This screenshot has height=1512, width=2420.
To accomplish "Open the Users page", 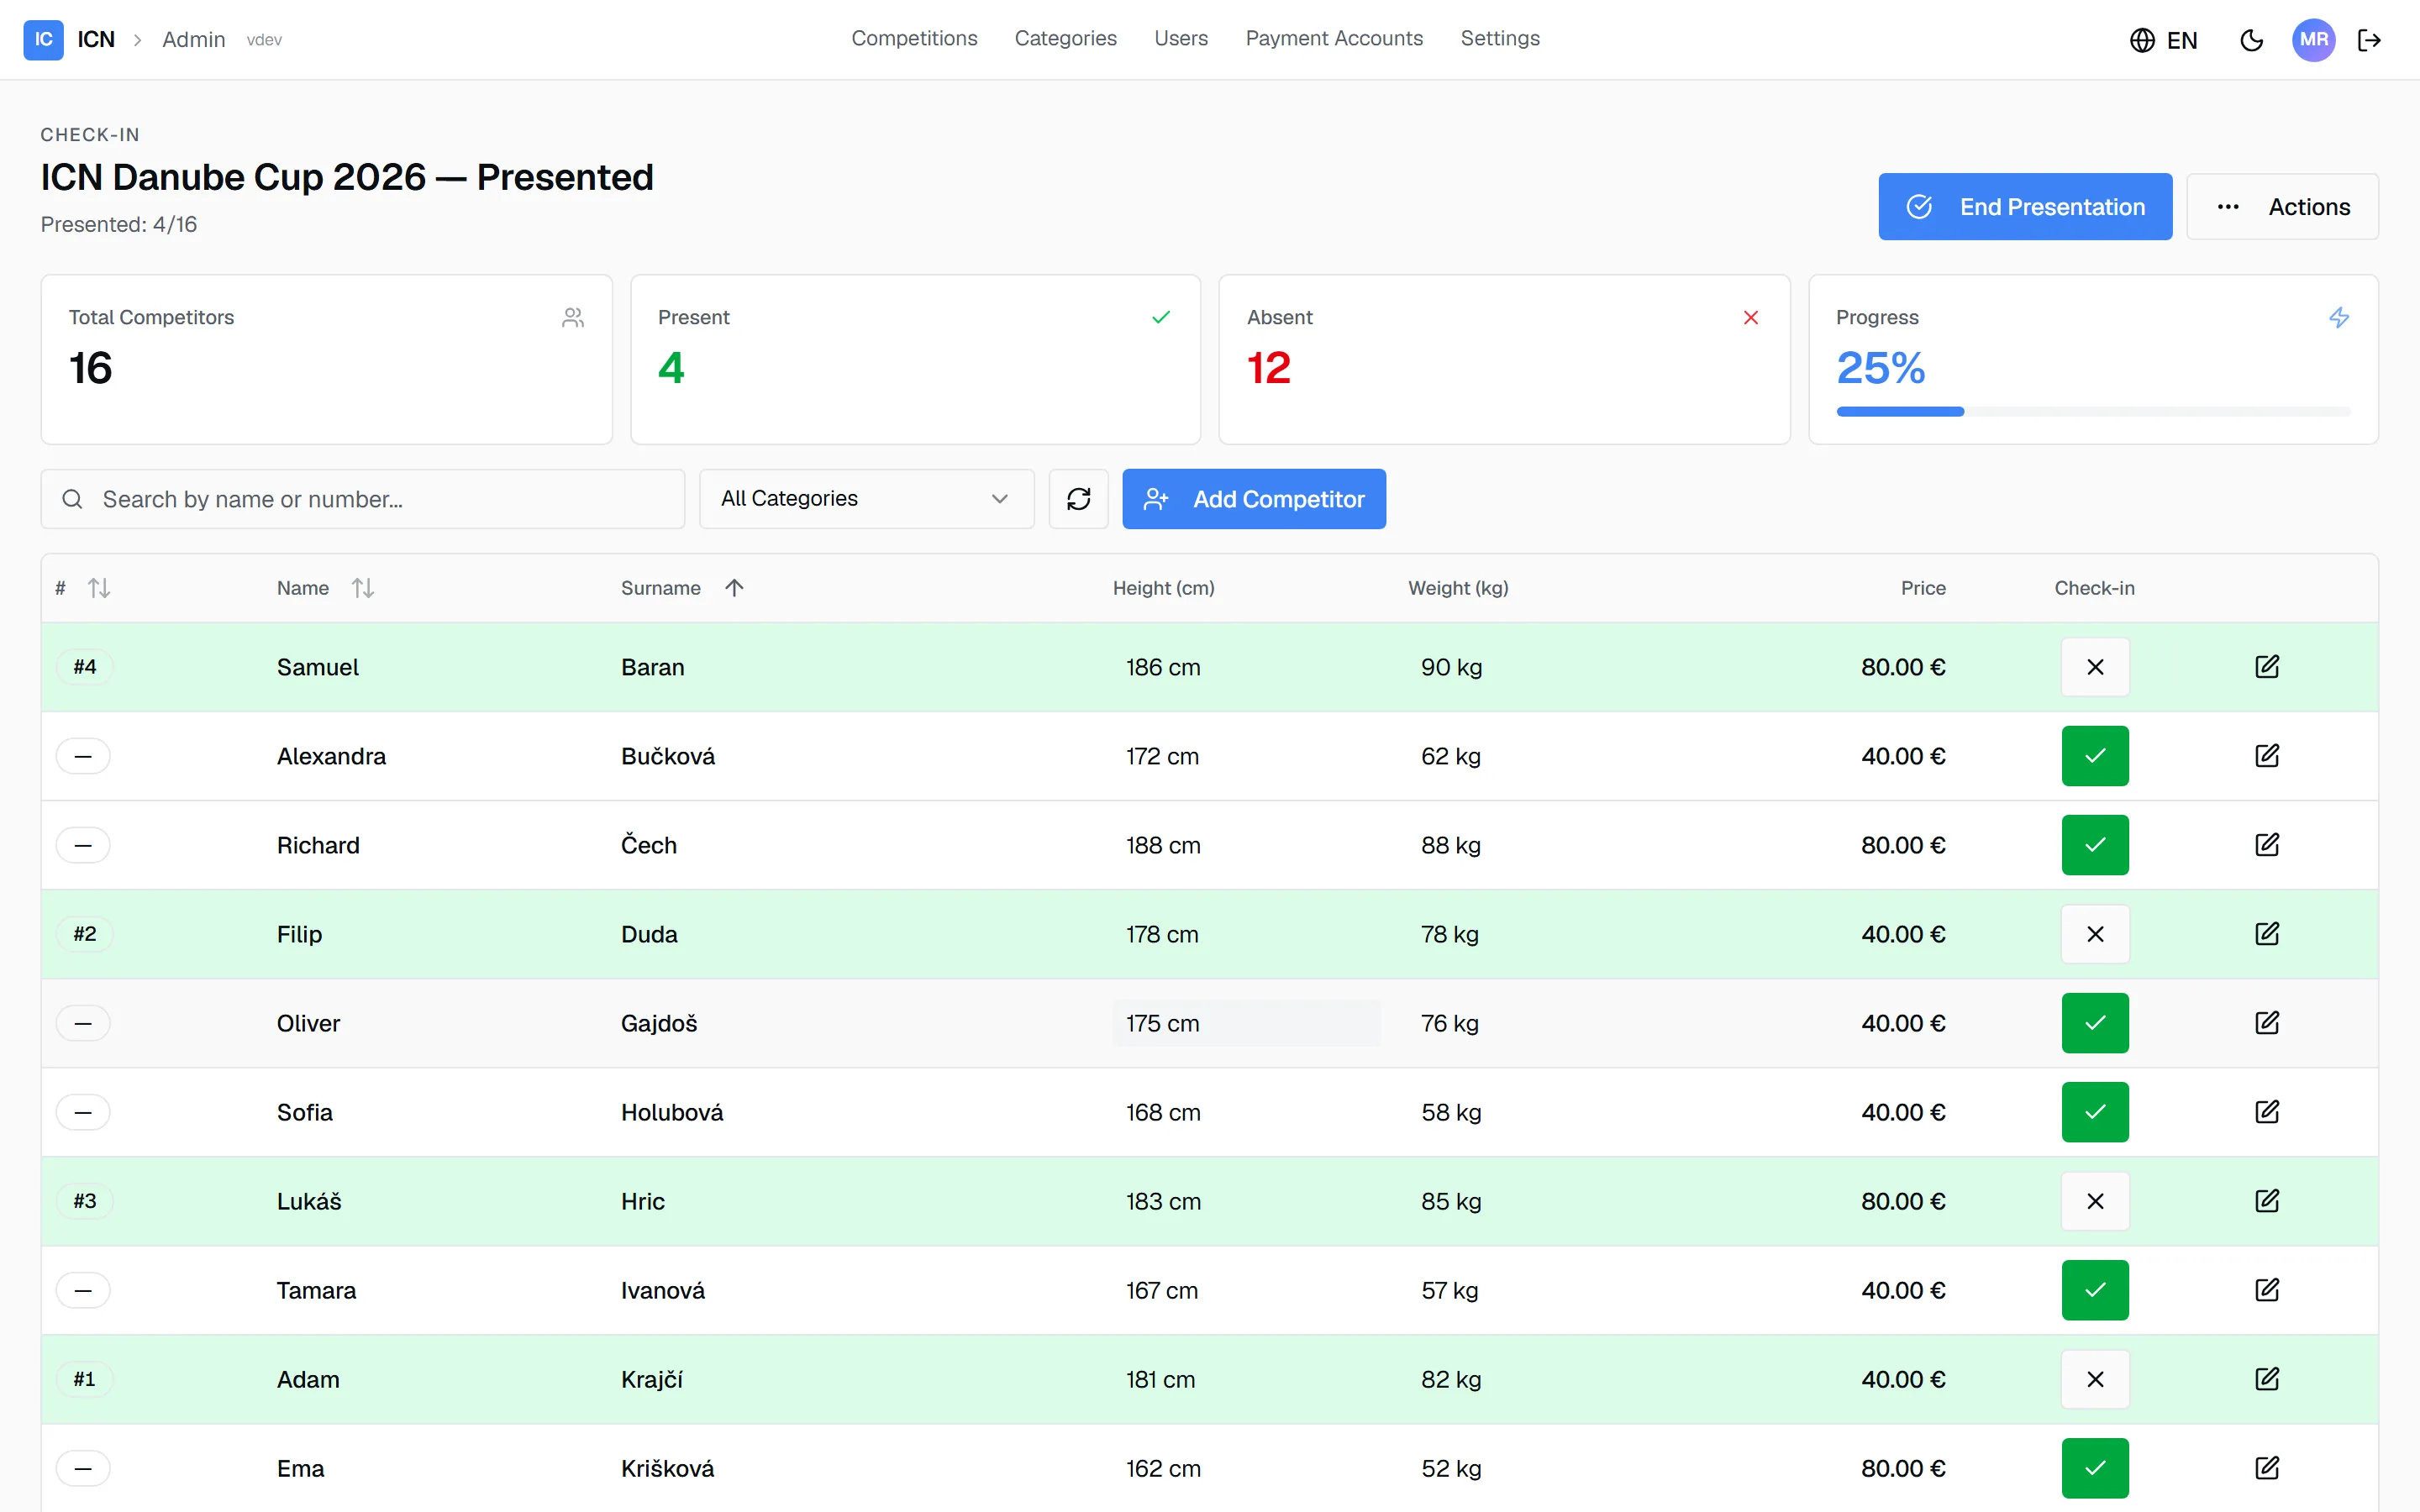I will point(1180,38).
